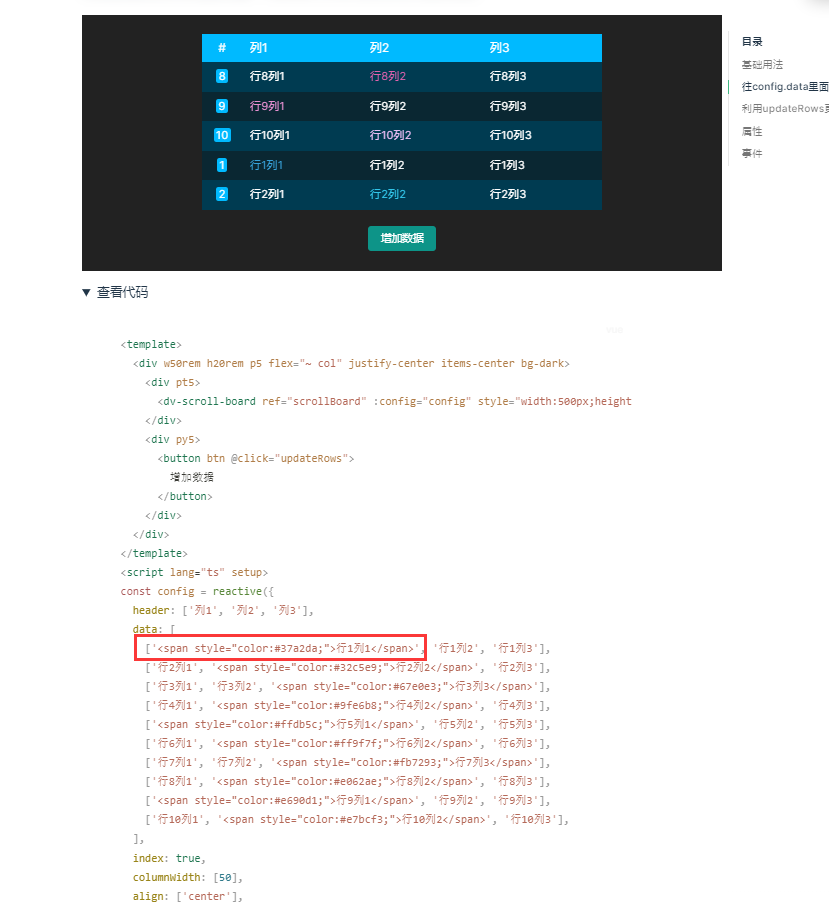The height and width of the screenshot is (904, 829).
Task: Click the index badge numbered 1
Action: point(221,164)
